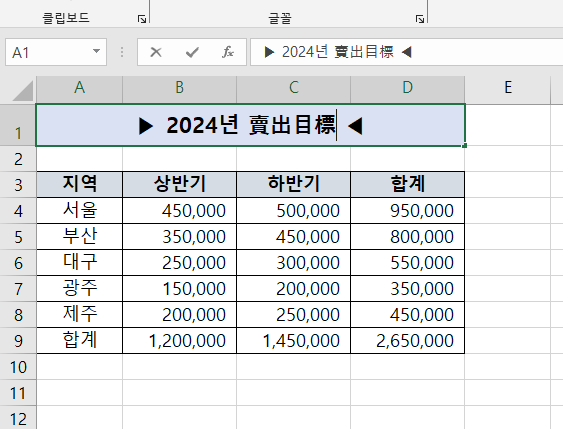Expand the Name Box dropdown arrow
This screenshot has width=563, height=429.
[x=96, y=52]
